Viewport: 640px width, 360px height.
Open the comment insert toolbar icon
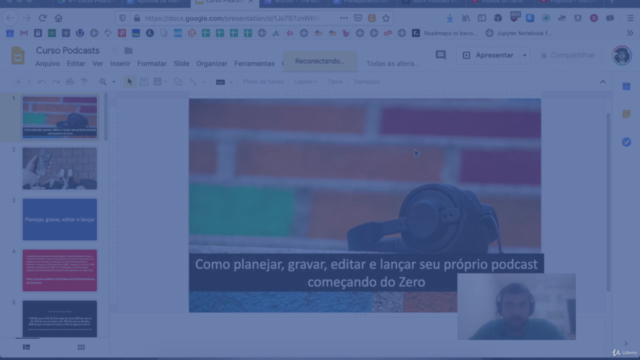pos(220,82)
